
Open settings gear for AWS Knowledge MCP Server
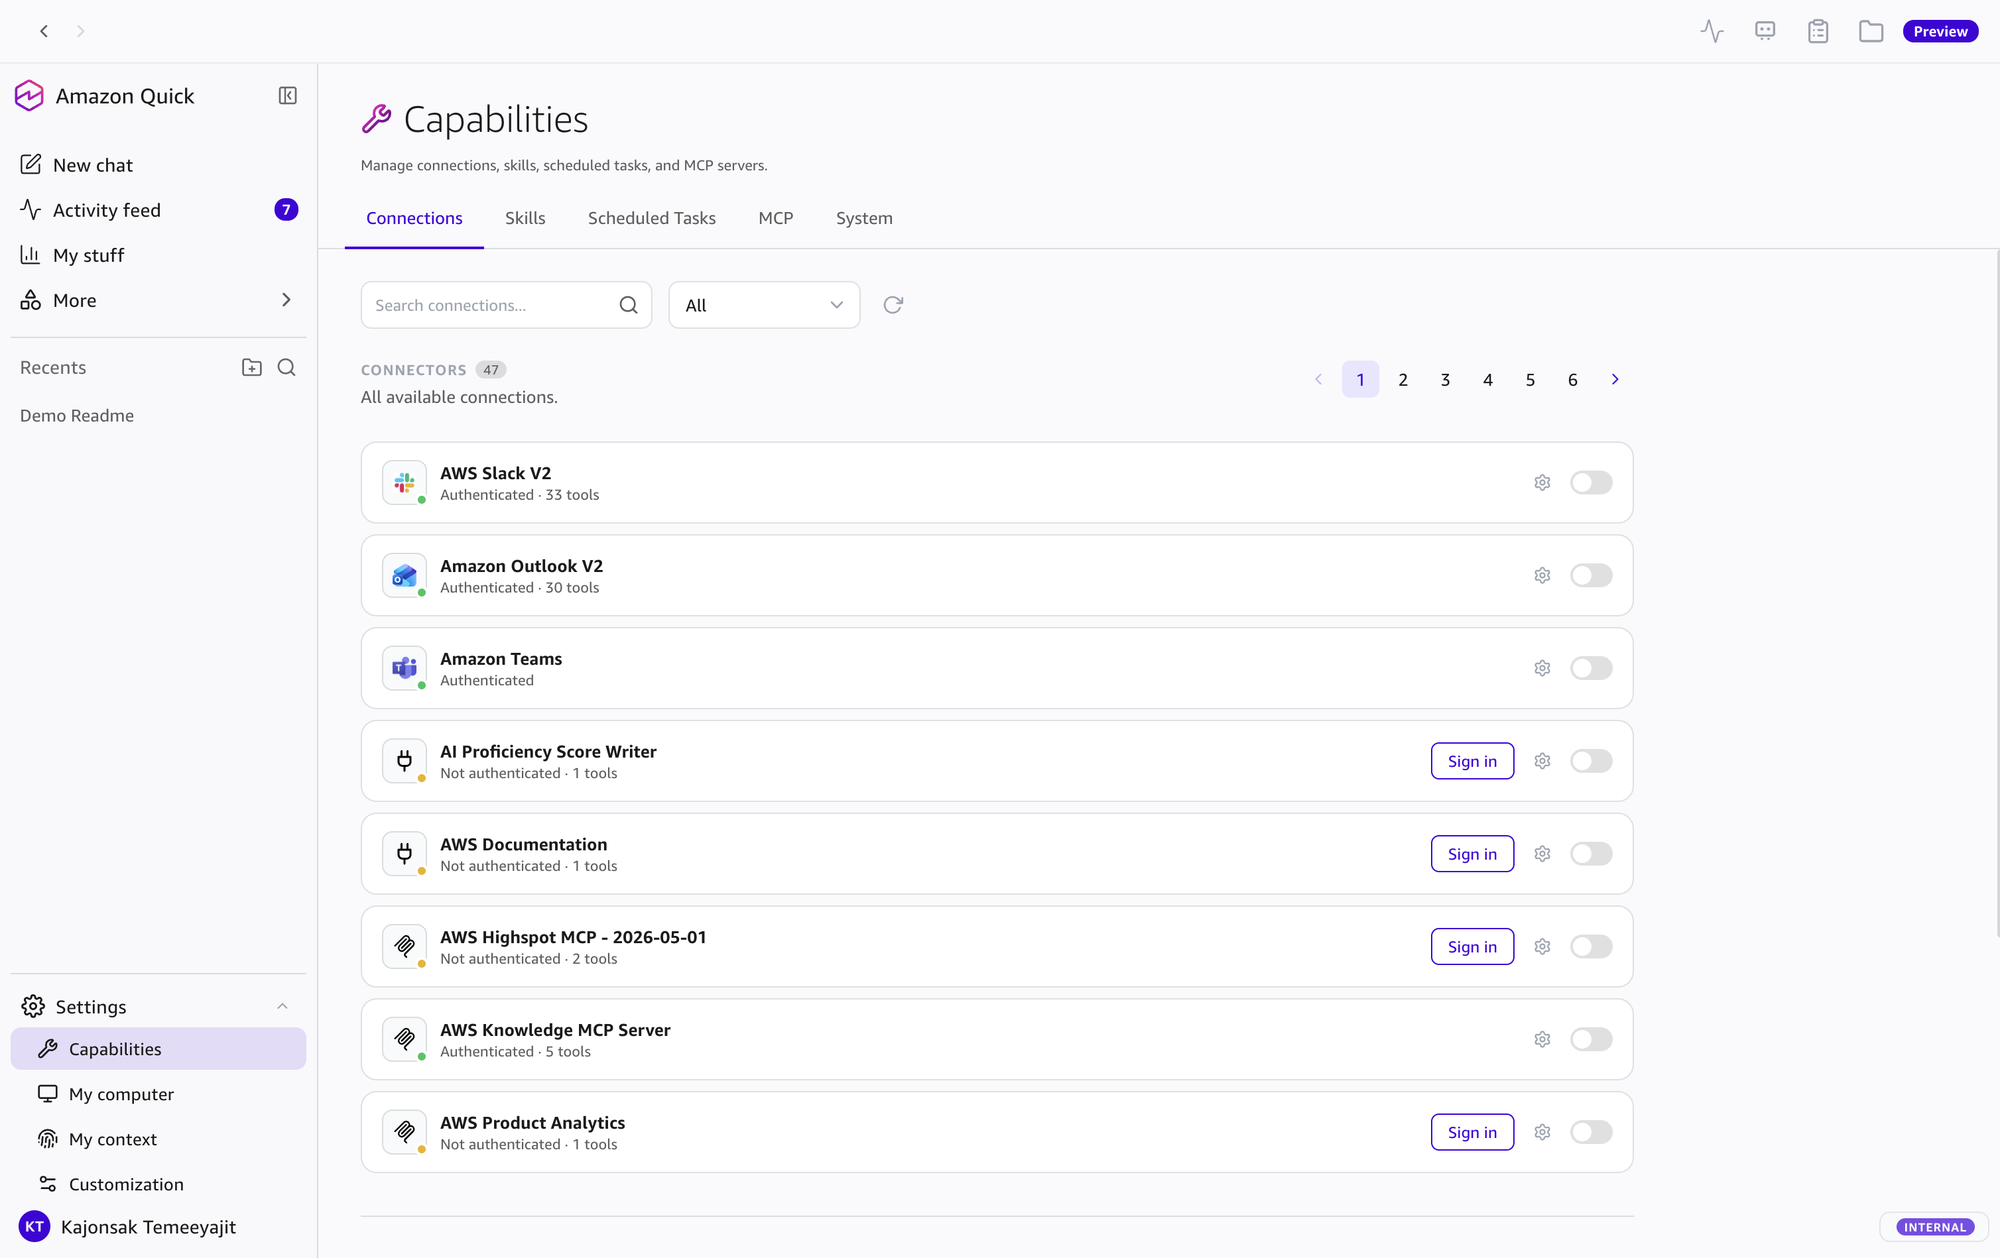click(1542, 1040)
